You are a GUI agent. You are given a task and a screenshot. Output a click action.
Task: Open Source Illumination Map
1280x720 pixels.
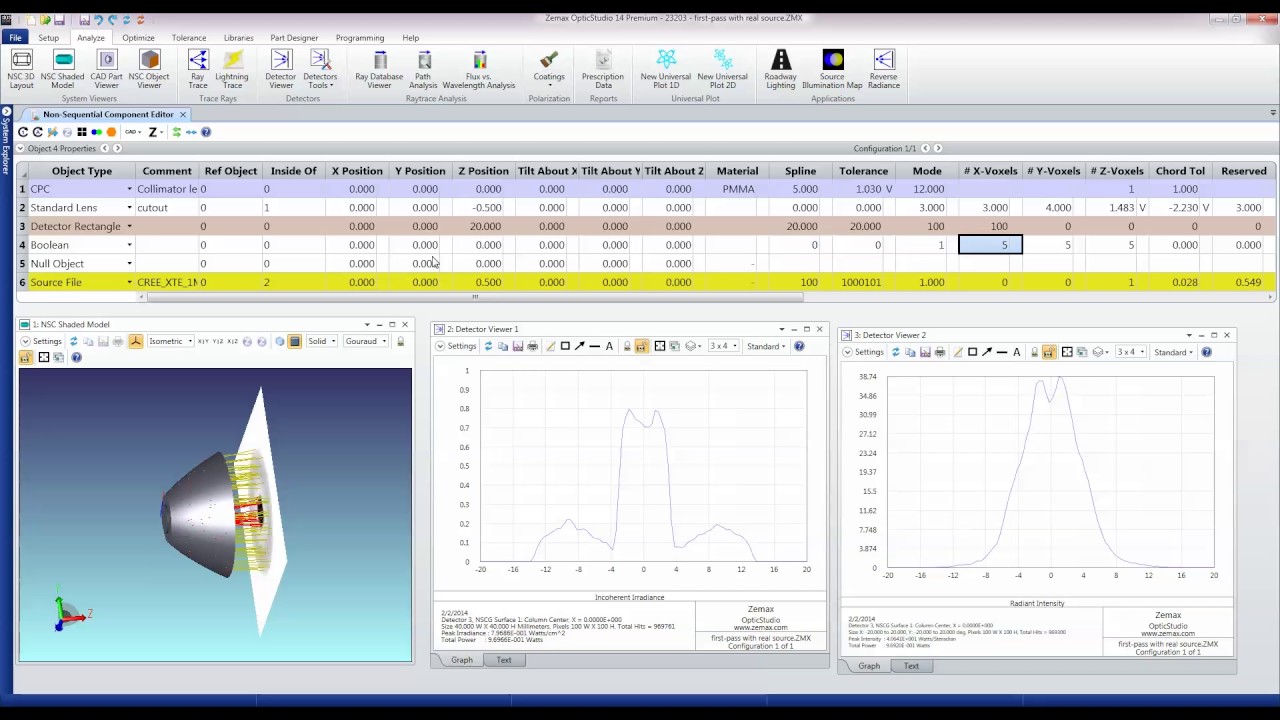(832, 69)
